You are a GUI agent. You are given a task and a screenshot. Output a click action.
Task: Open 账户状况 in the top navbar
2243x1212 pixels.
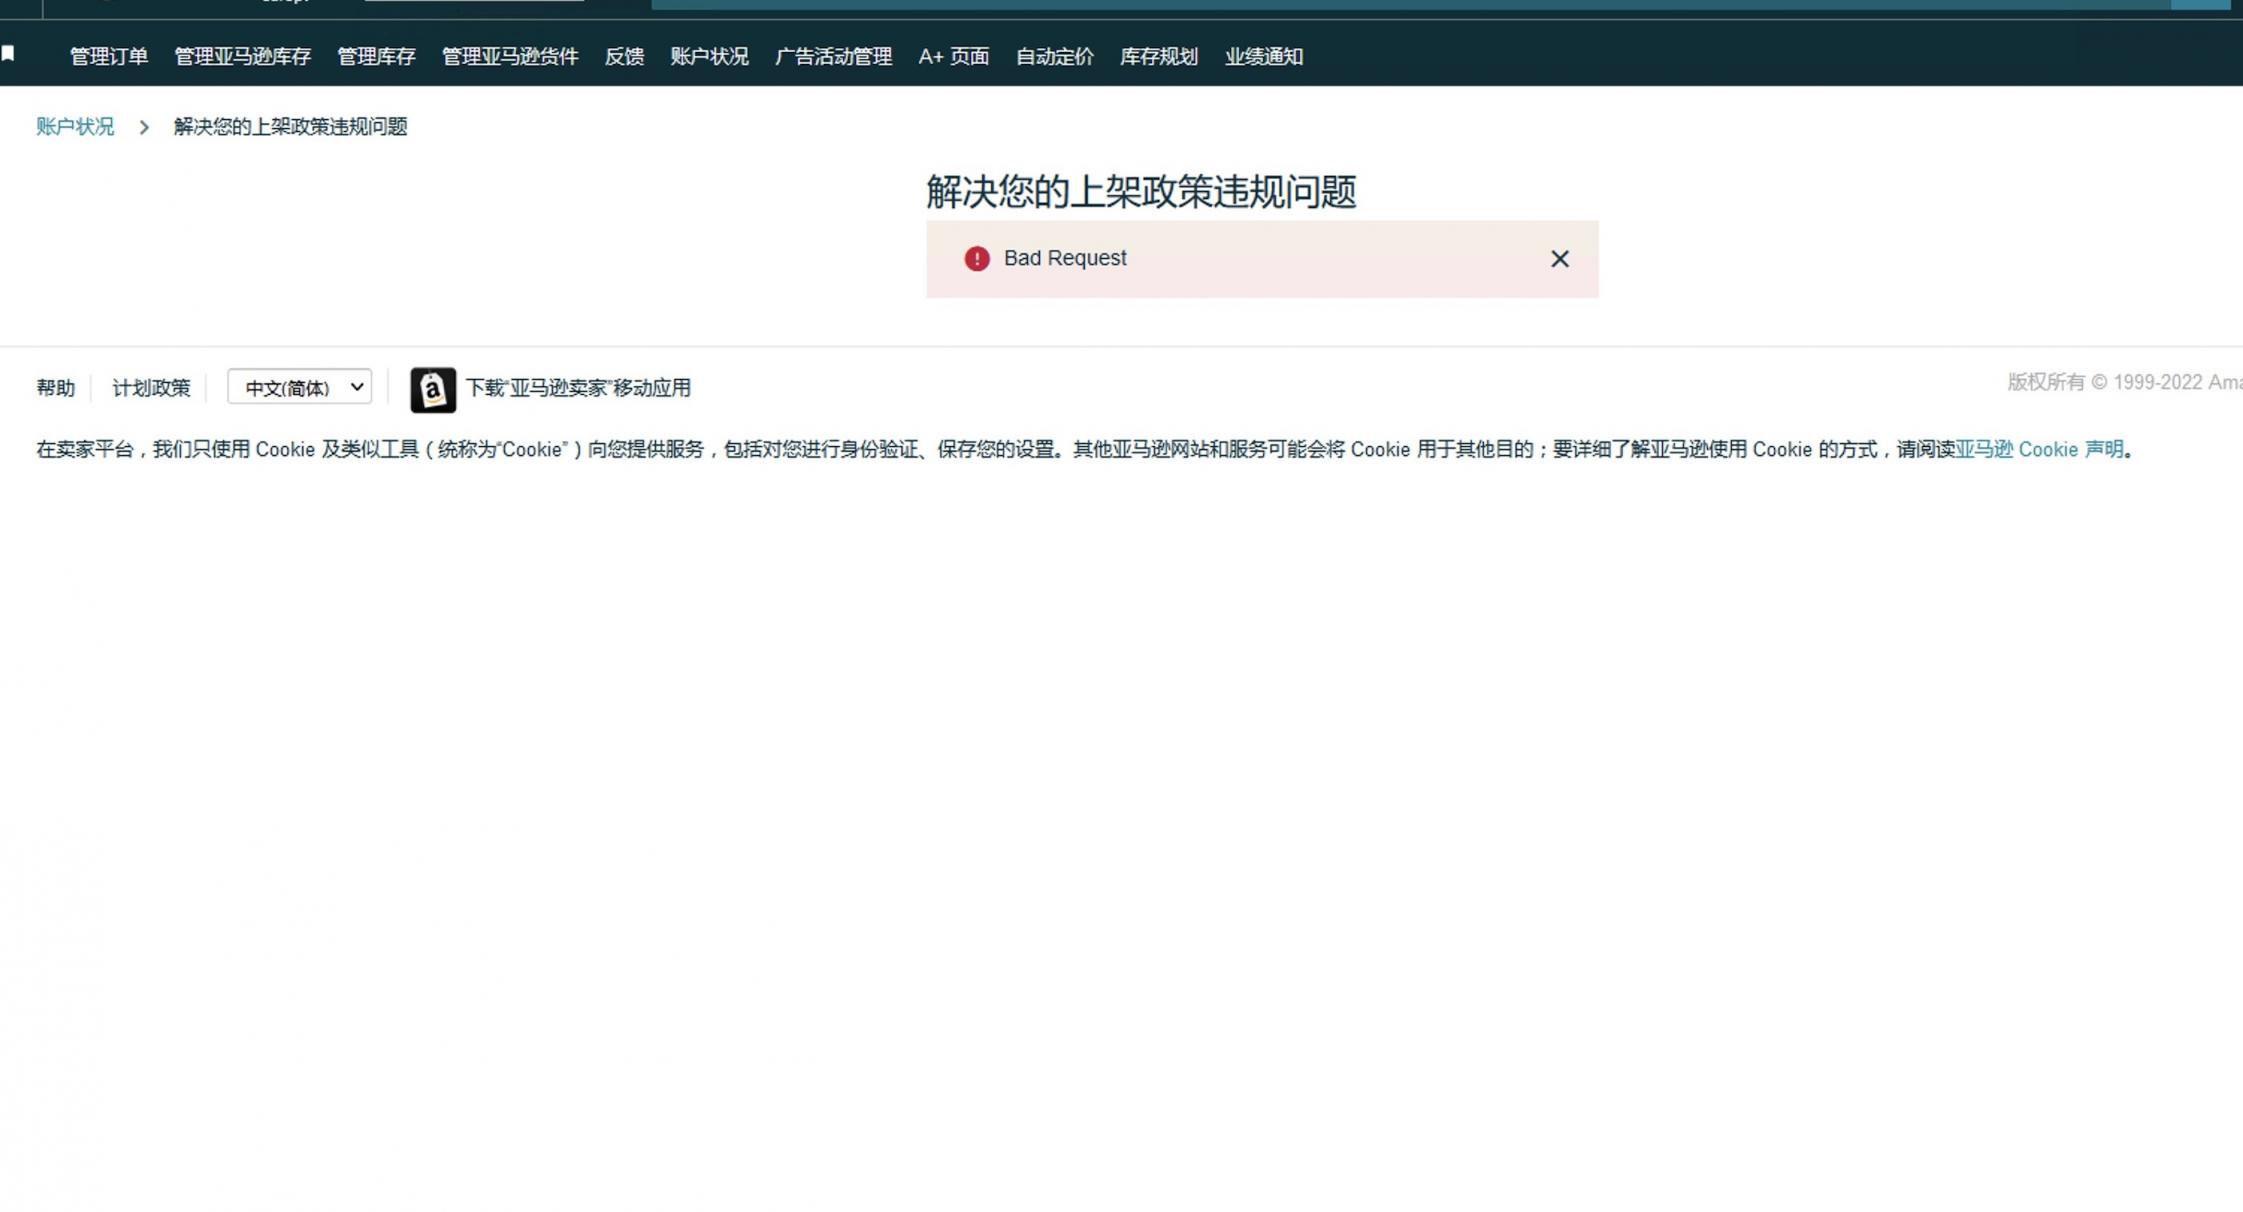[709, 57]
